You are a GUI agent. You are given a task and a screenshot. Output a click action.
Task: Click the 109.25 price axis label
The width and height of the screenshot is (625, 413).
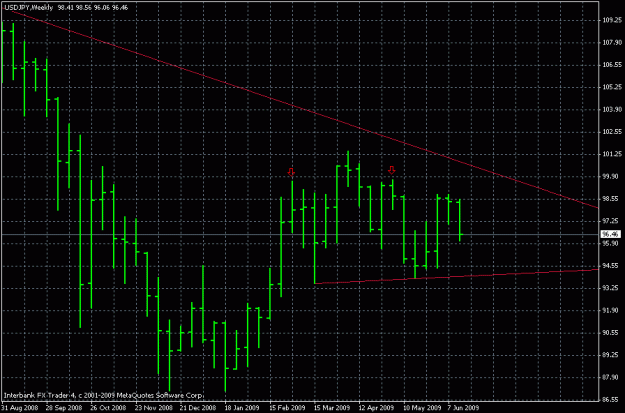point(613,20)
